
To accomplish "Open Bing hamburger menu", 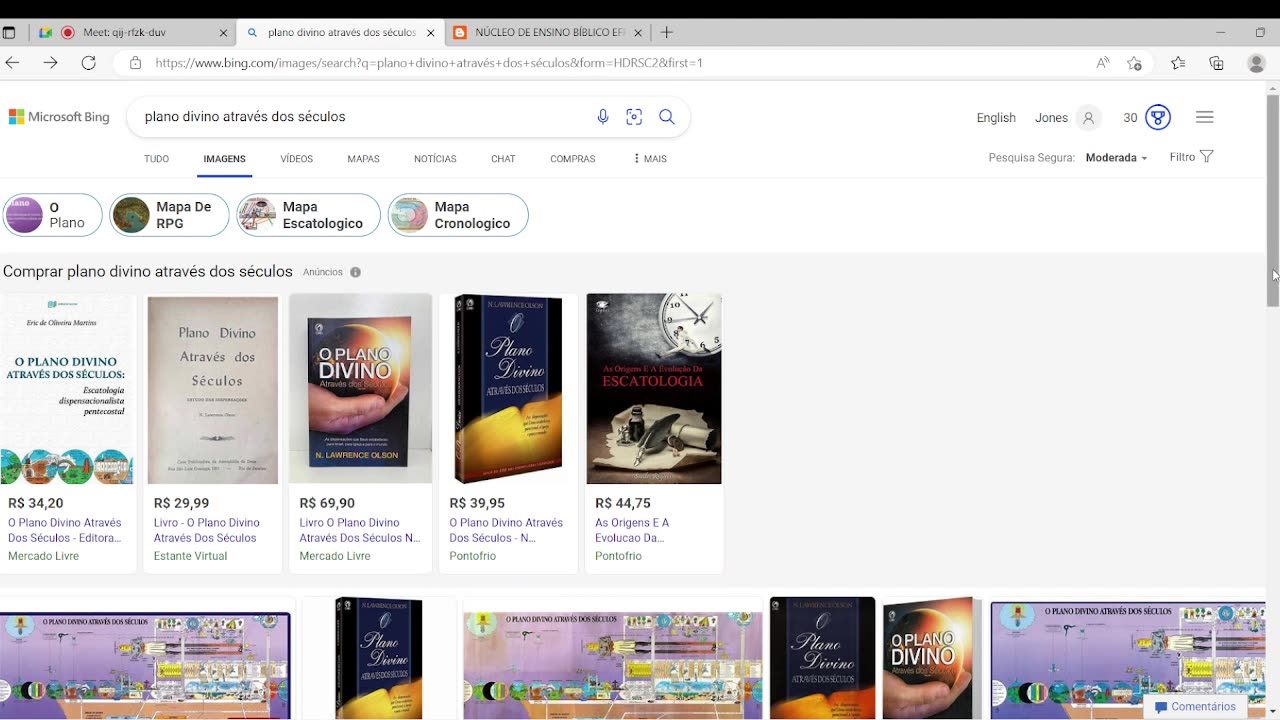I will tap(1205, 117).
